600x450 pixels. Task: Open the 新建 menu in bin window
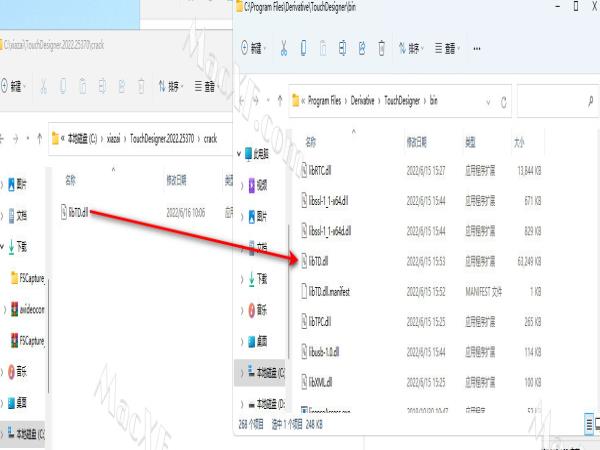tap(254, 48)
